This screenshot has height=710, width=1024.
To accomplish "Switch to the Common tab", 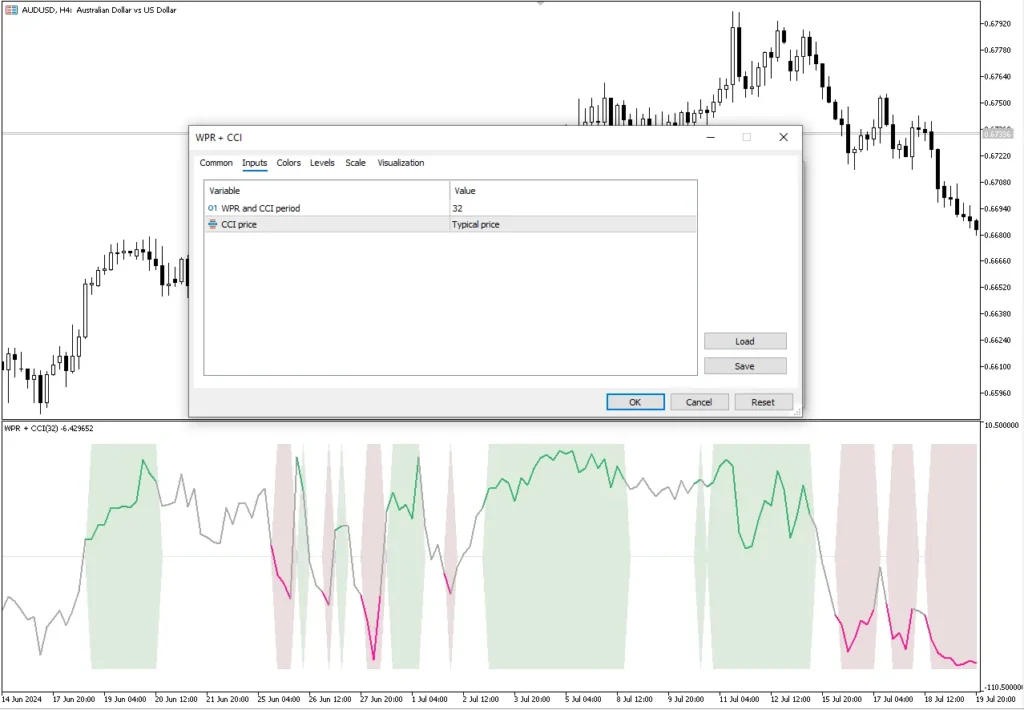I will click(x=216, y=163).
